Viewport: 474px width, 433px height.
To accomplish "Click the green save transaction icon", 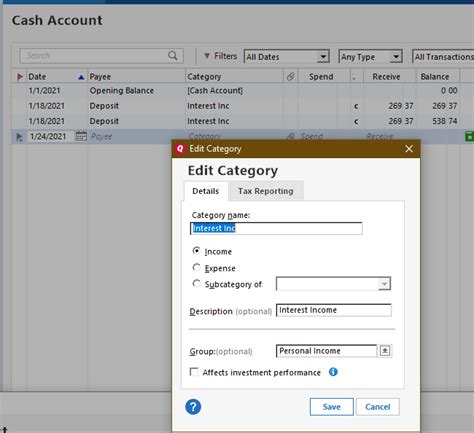I will [x=469, y=136].
